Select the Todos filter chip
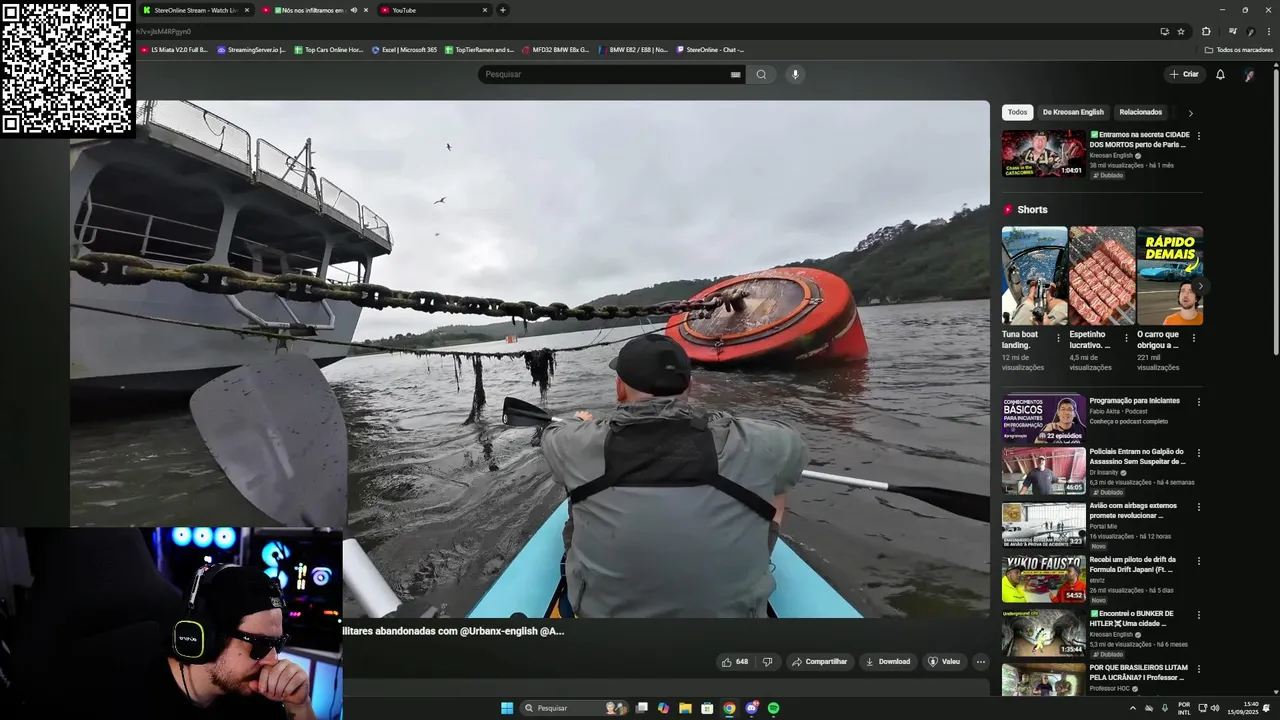1280x720 pixels. coord(1017,112)
